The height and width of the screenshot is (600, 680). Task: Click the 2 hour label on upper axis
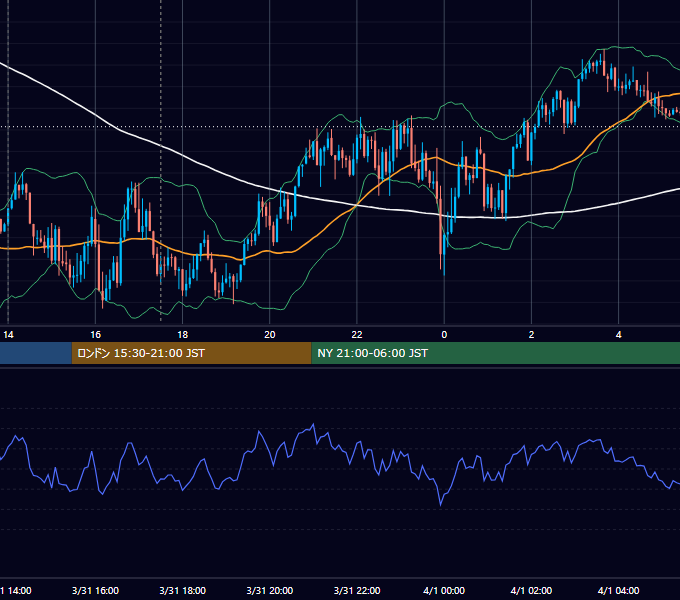(531, 335)
